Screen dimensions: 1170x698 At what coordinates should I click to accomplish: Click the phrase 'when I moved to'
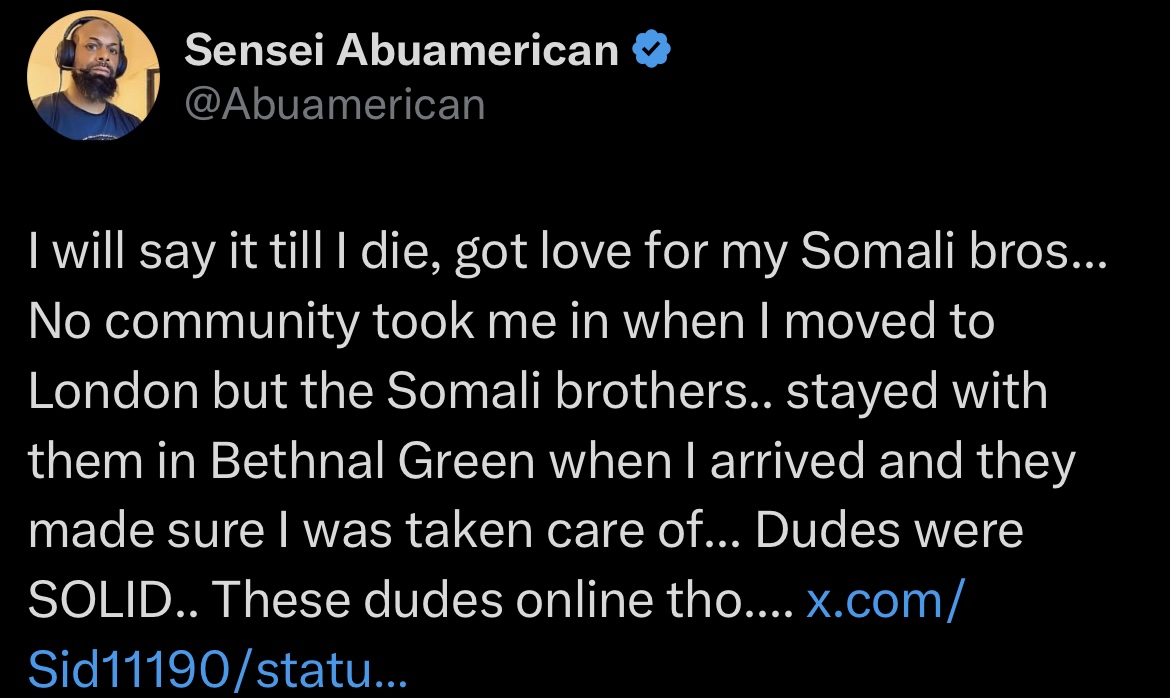(x=809, y=321)
